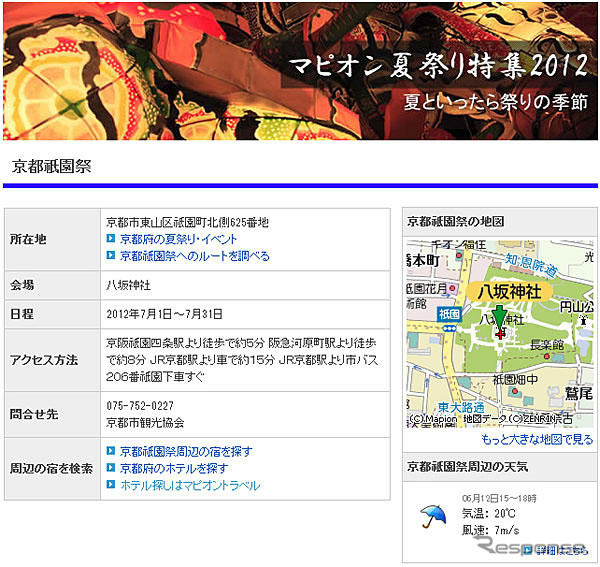The height and width of the screenshot is (567, 600).
Task: Follow the 京都祇園祭周辺の宿を探す link
Action: click(x=186, y=452)
